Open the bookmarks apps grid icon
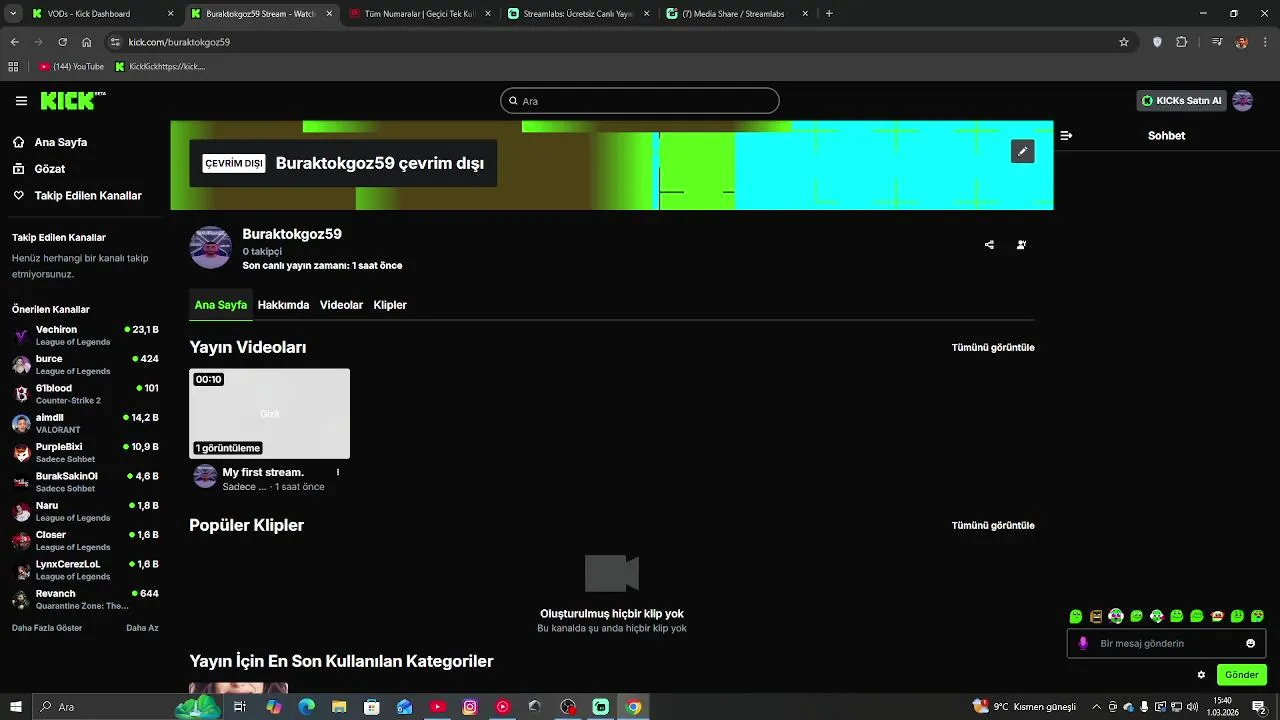 click(x=13, y=67)
